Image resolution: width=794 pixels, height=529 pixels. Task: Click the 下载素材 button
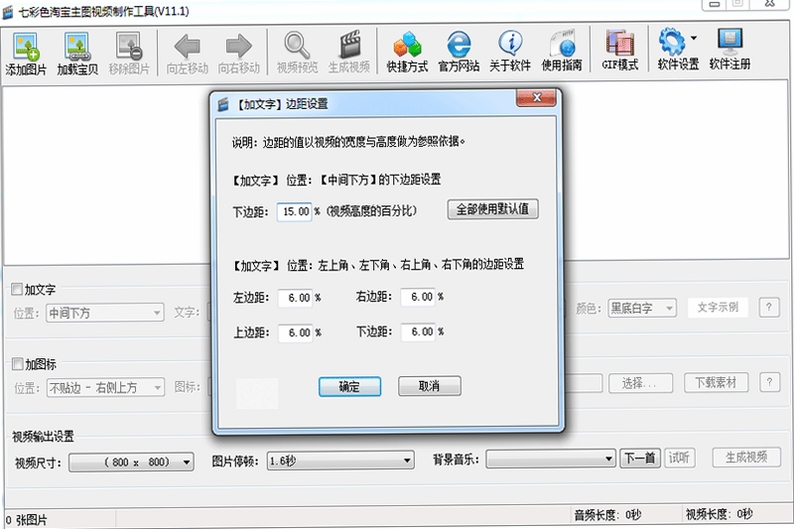(716, 382)
